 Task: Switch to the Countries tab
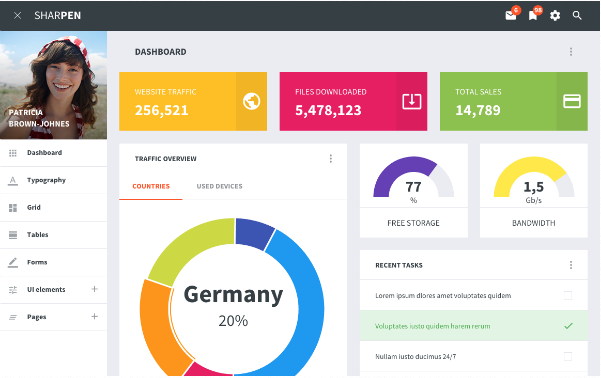[x=151, y=186]
